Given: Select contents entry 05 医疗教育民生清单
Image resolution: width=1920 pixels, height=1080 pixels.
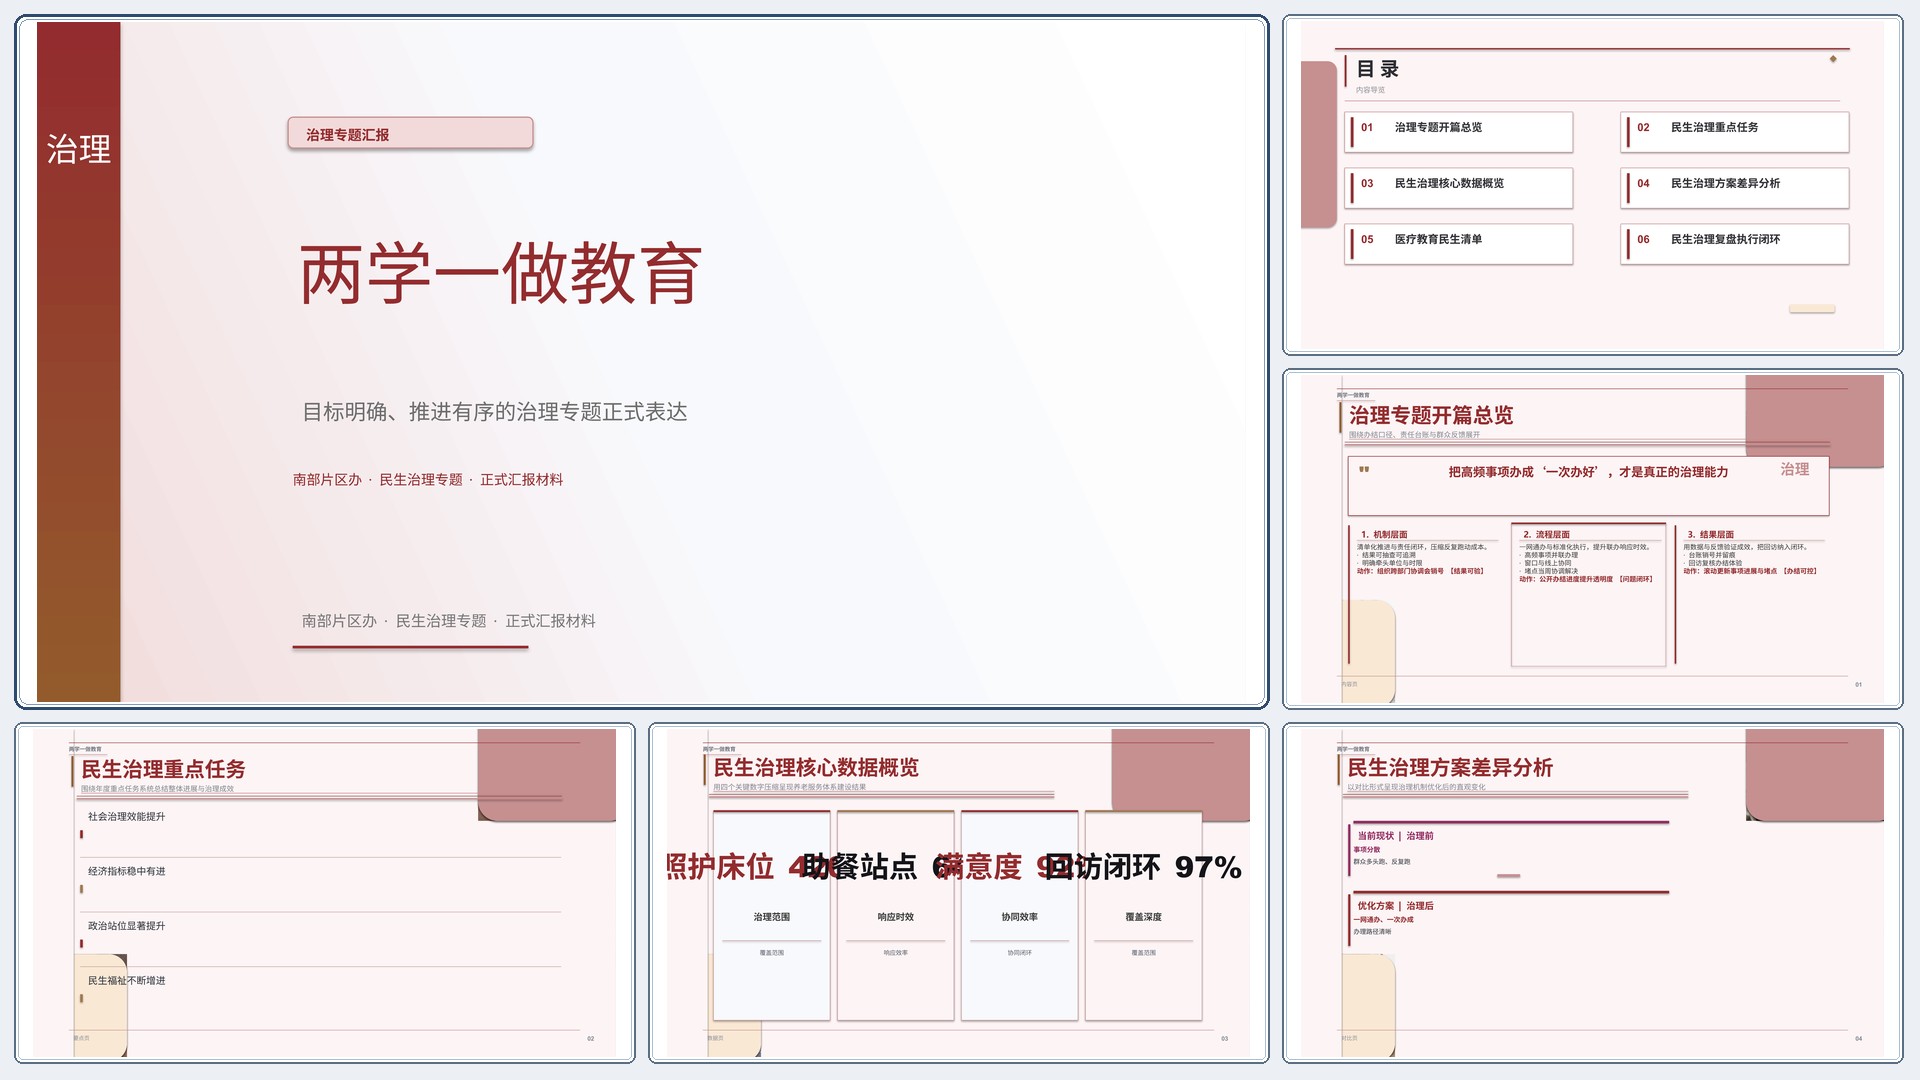Looking at the screenshot, I should (x=1459, y=243).
